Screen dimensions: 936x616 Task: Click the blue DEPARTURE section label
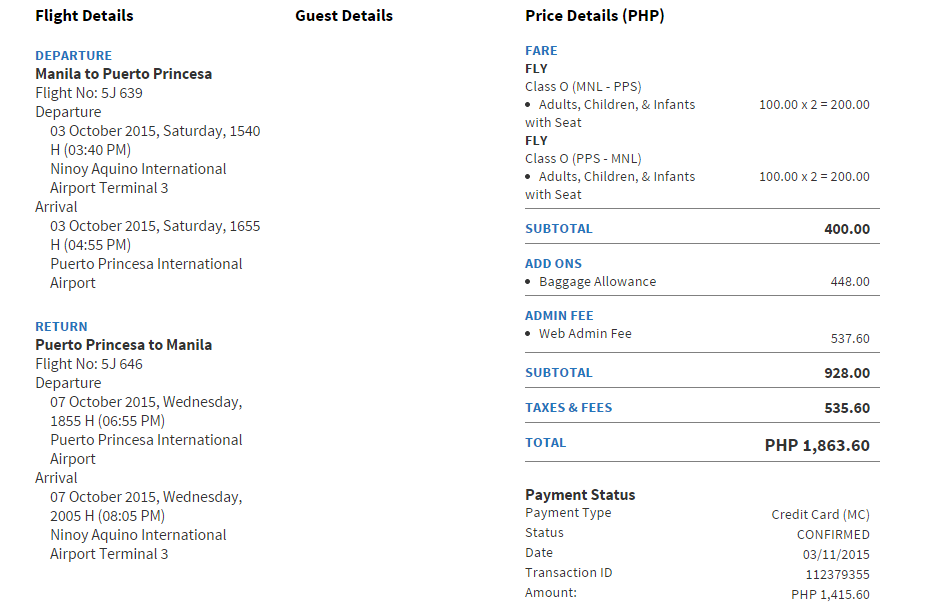click(x=73, y=55)
